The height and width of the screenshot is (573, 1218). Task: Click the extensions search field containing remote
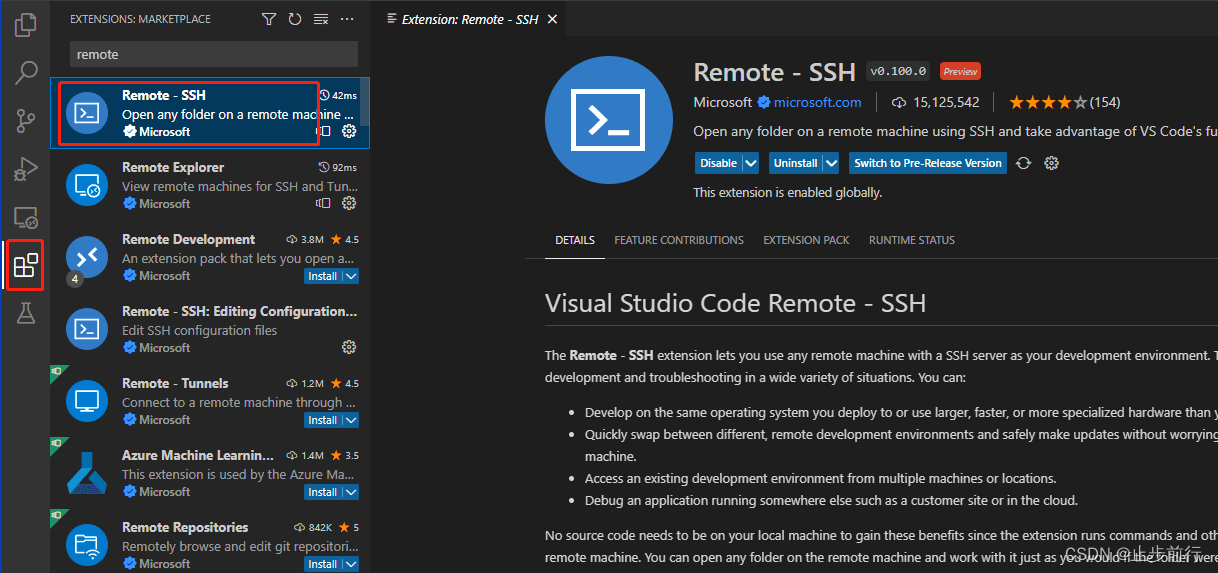point(213,54)
